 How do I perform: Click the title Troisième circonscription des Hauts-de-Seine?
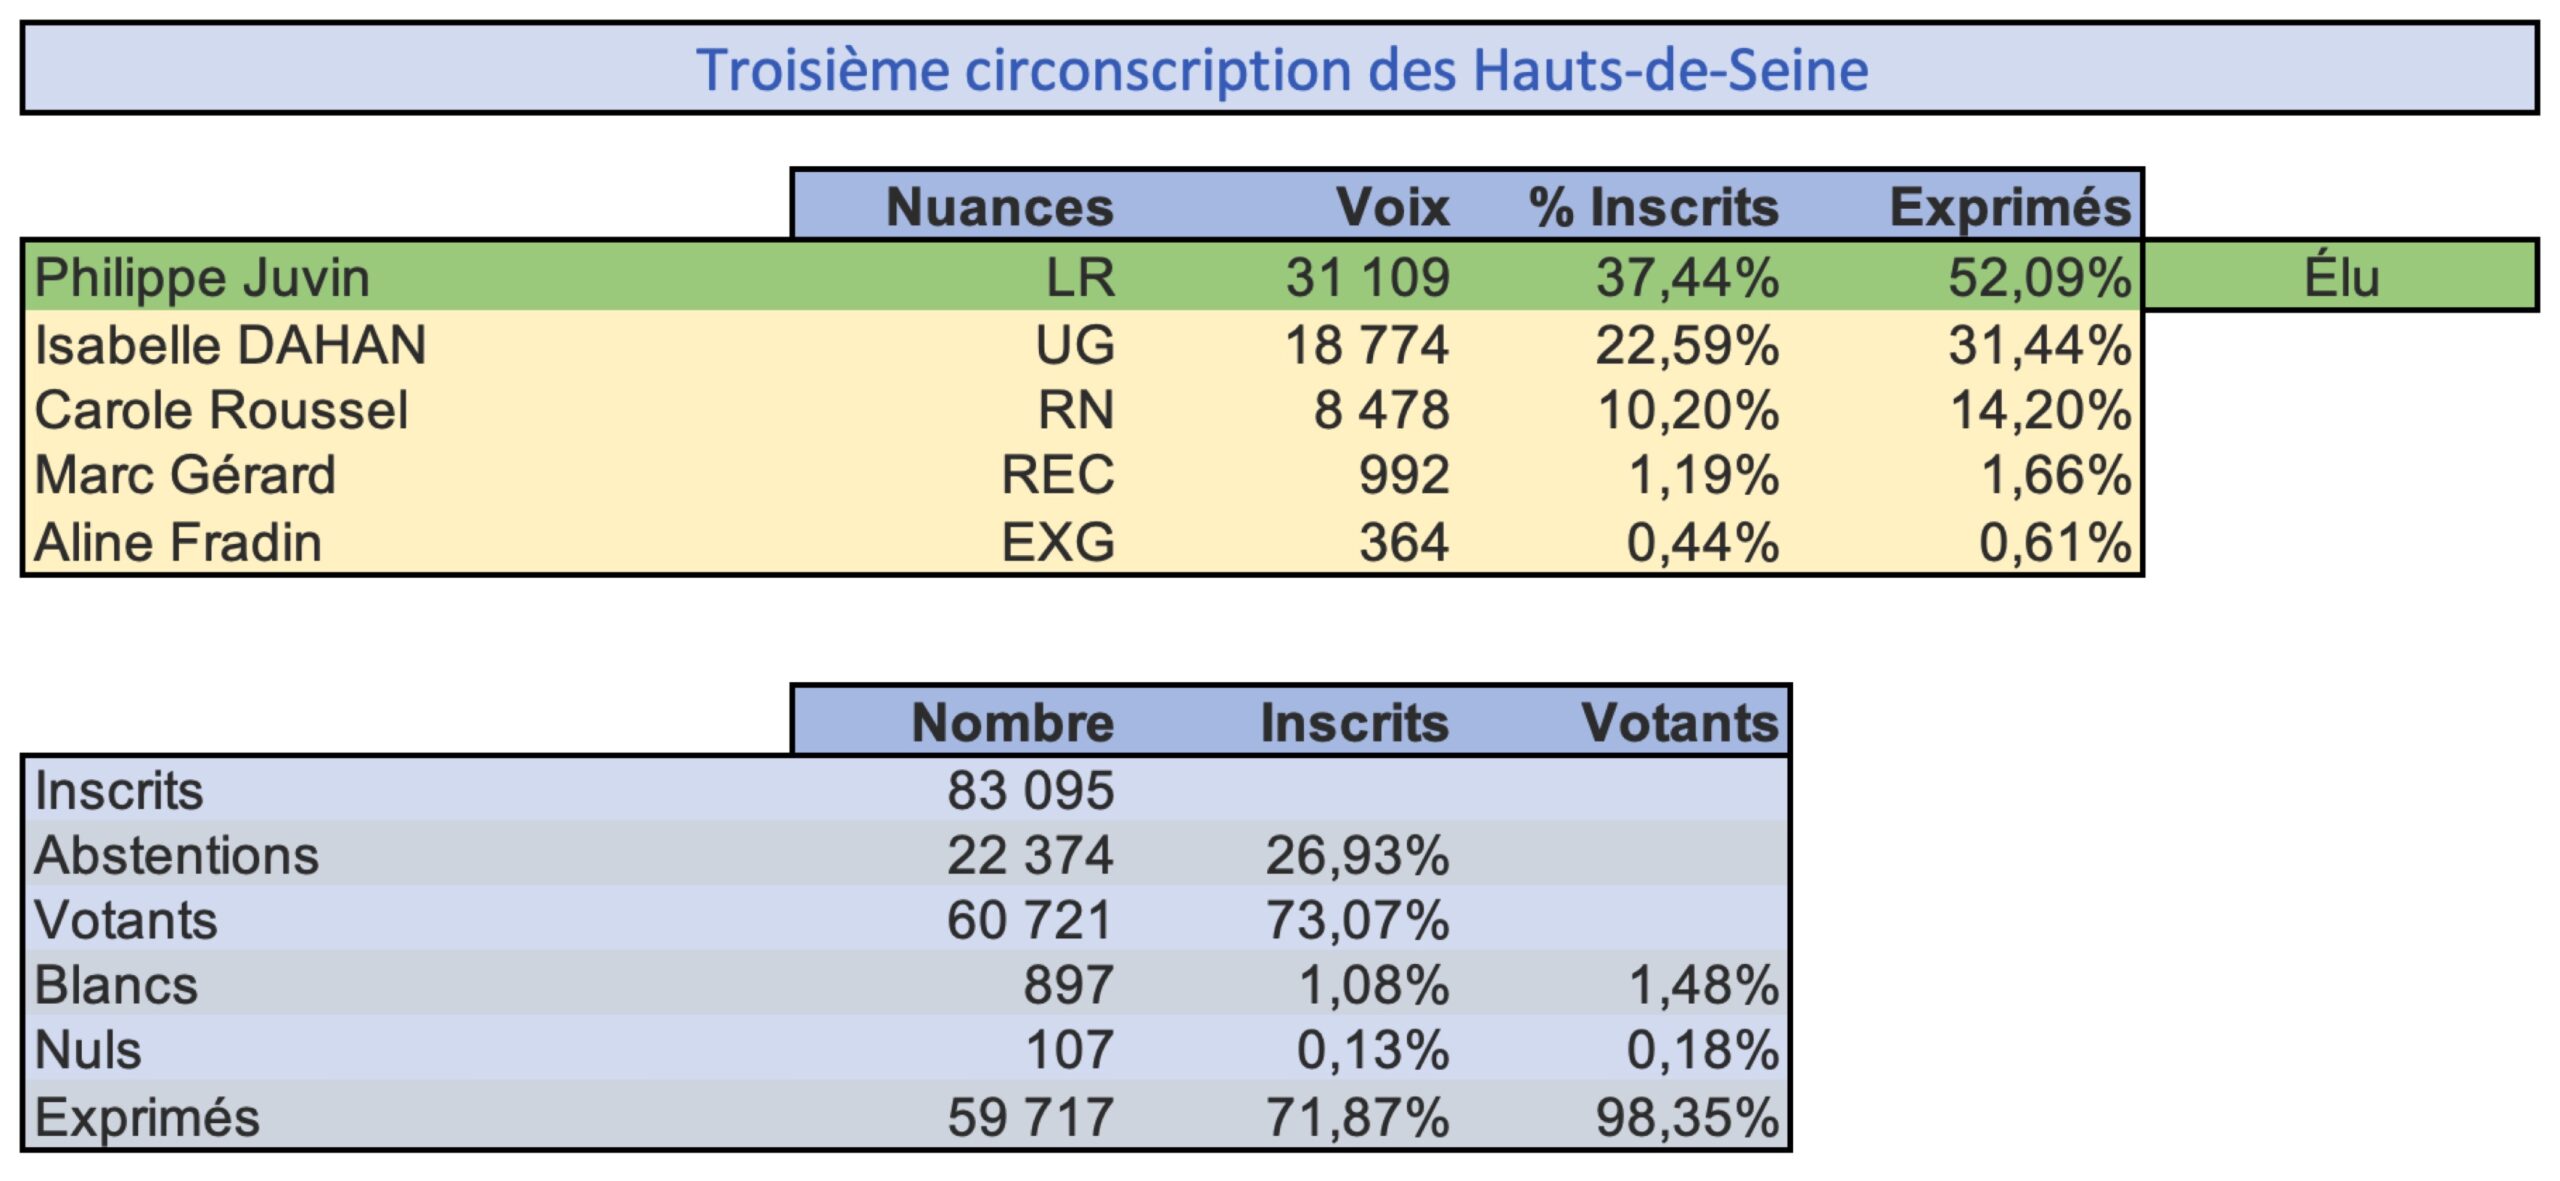tap(1282, 70)
